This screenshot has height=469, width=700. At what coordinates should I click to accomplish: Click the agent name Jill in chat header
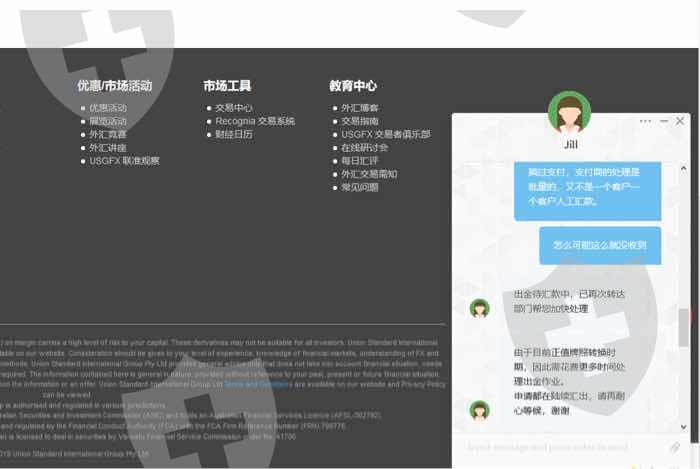coord(571,144)
